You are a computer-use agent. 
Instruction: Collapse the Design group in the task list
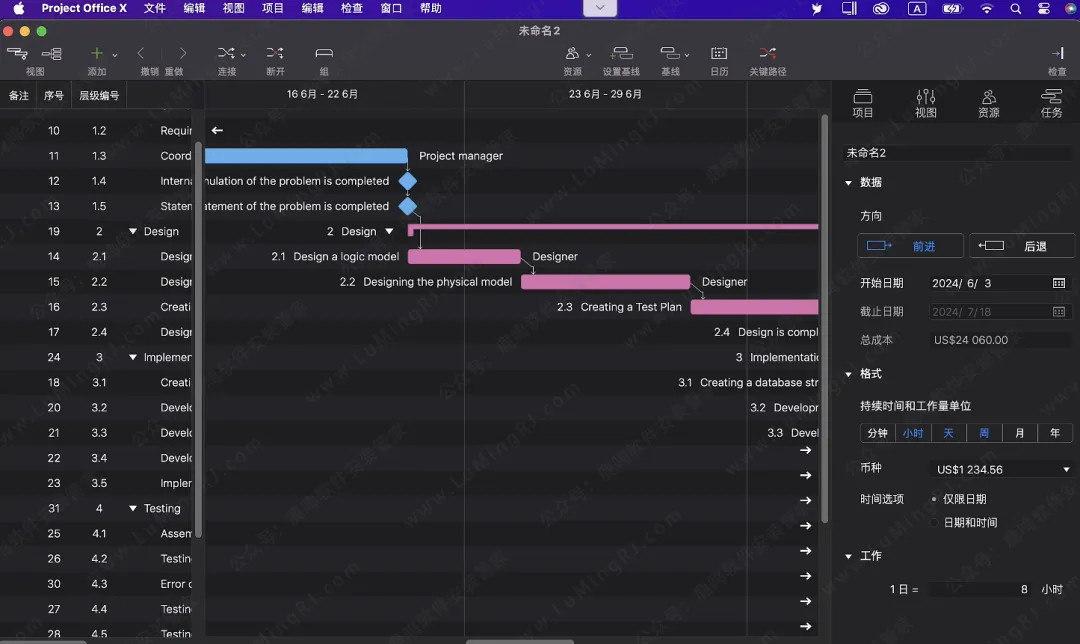pyautogui.click(x=133, y=232)
